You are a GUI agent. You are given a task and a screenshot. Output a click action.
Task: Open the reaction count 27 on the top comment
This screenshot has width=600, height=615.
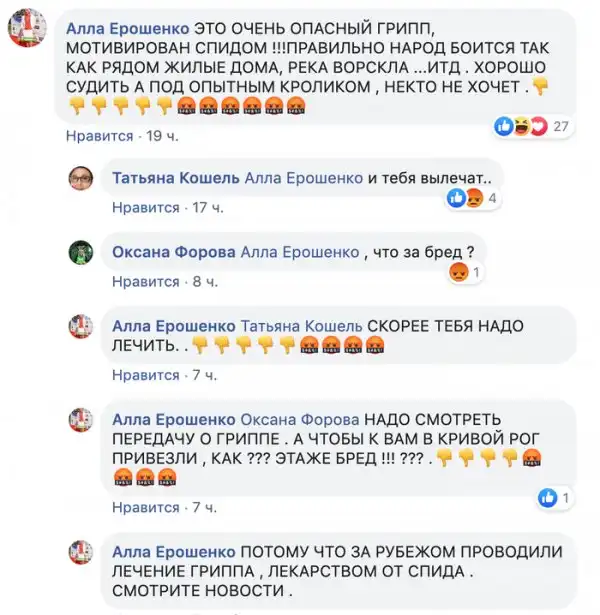pyautogui.click(x=561, y=126)
